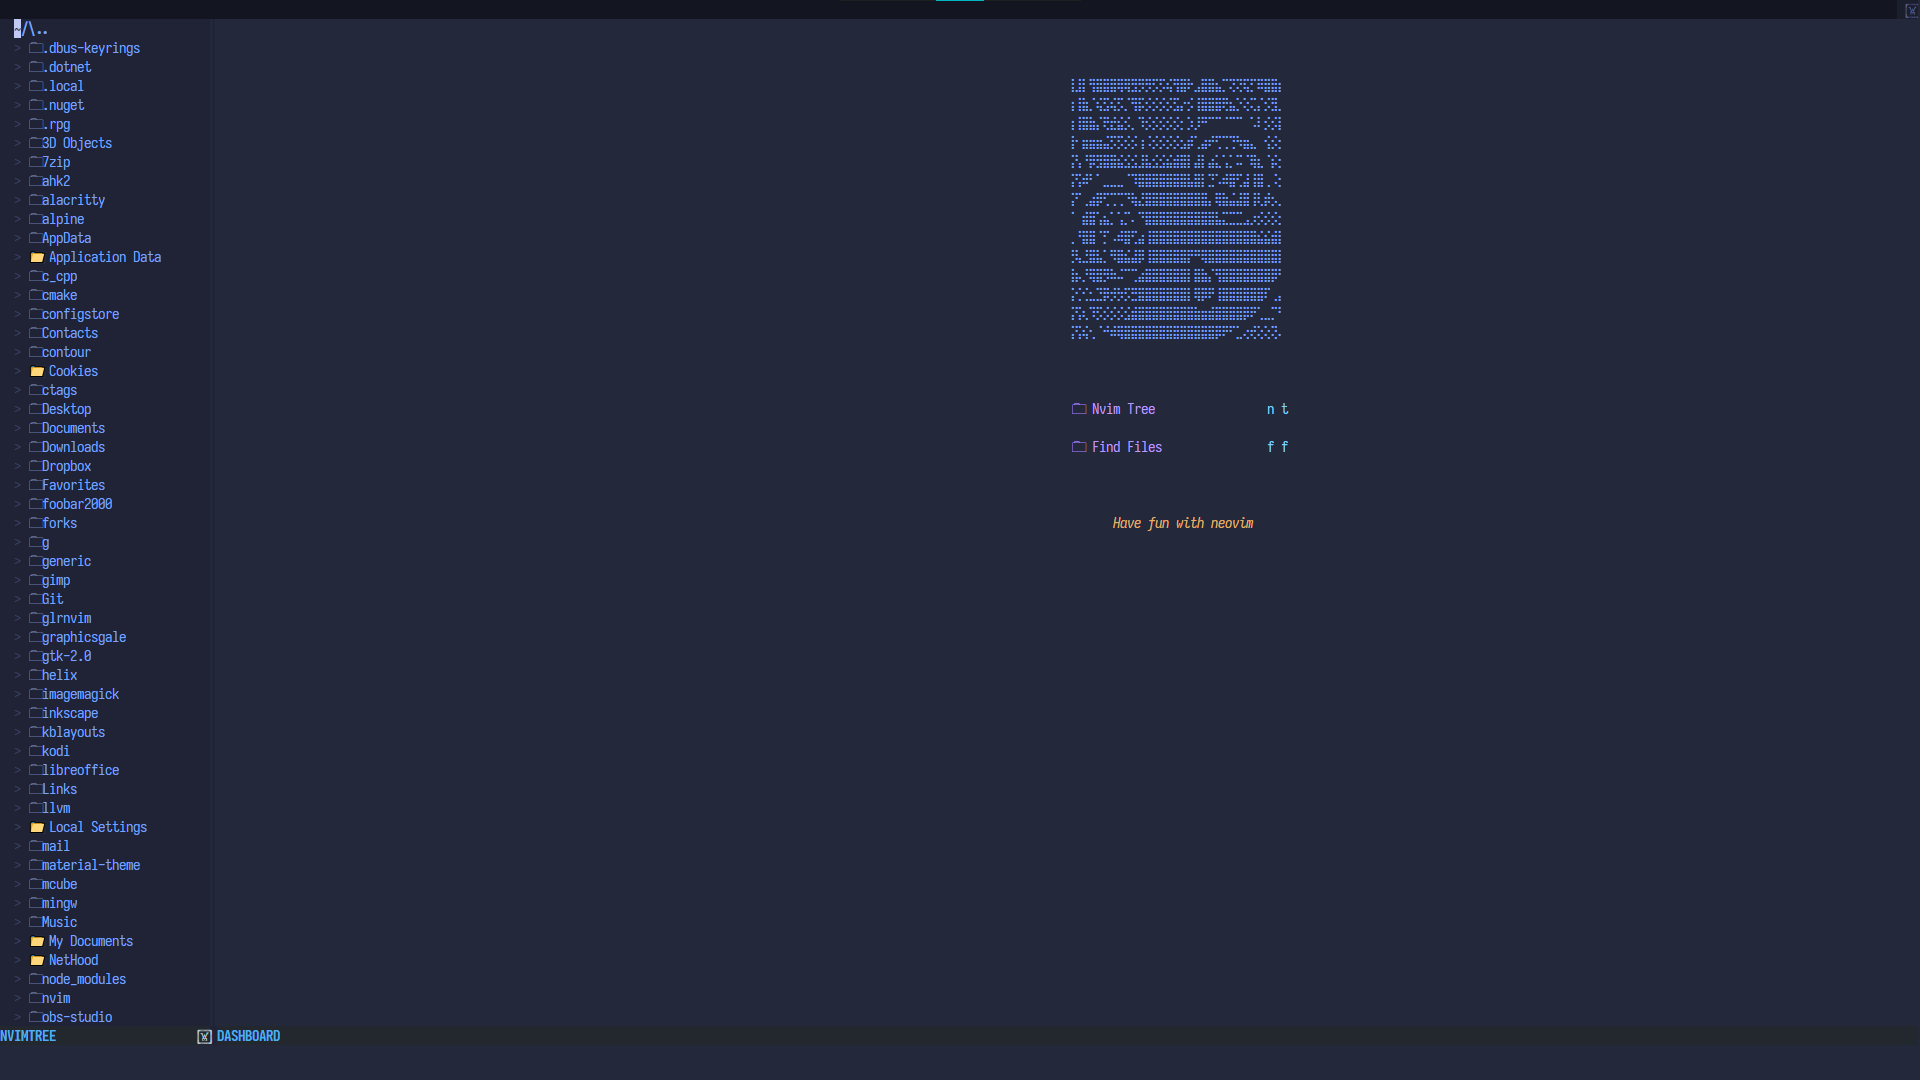Click the My Documents folder icon
The height and width of the screenshot is (1080, 1920).
[x=37, y=942]
